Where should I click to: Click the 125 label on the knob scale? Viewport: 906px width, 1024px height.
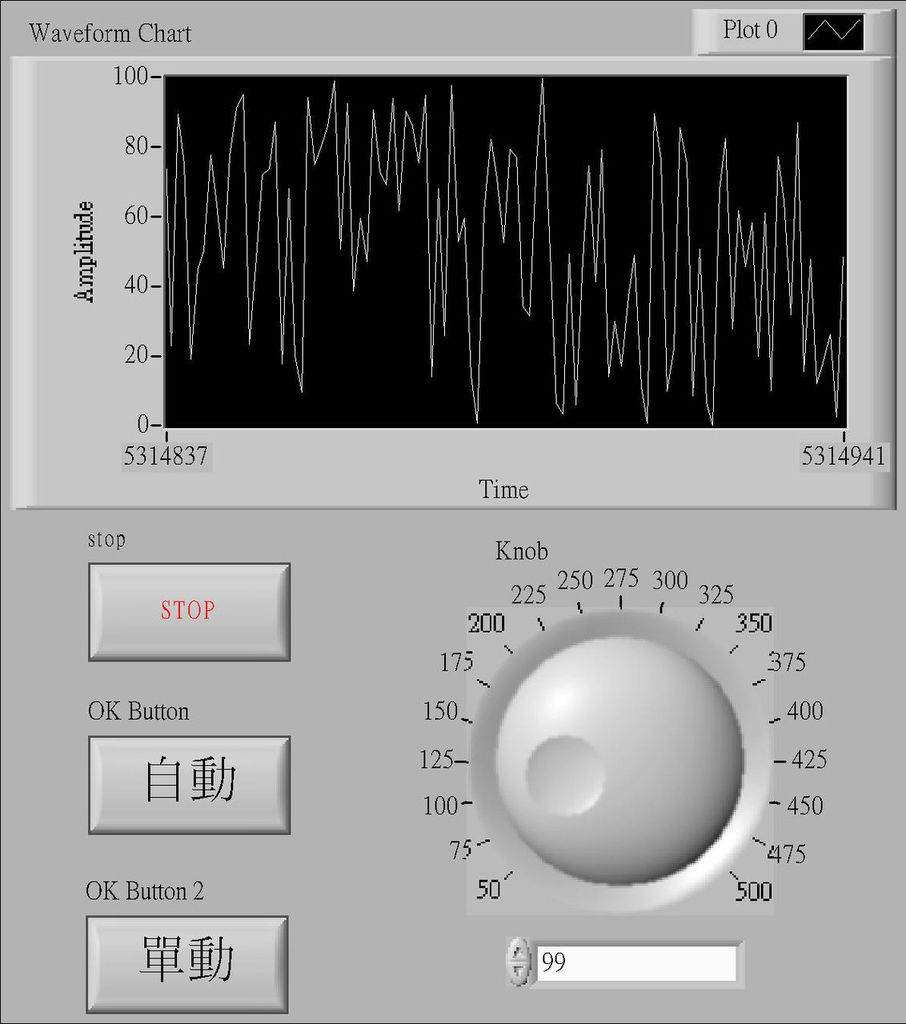tap(436, 760)
